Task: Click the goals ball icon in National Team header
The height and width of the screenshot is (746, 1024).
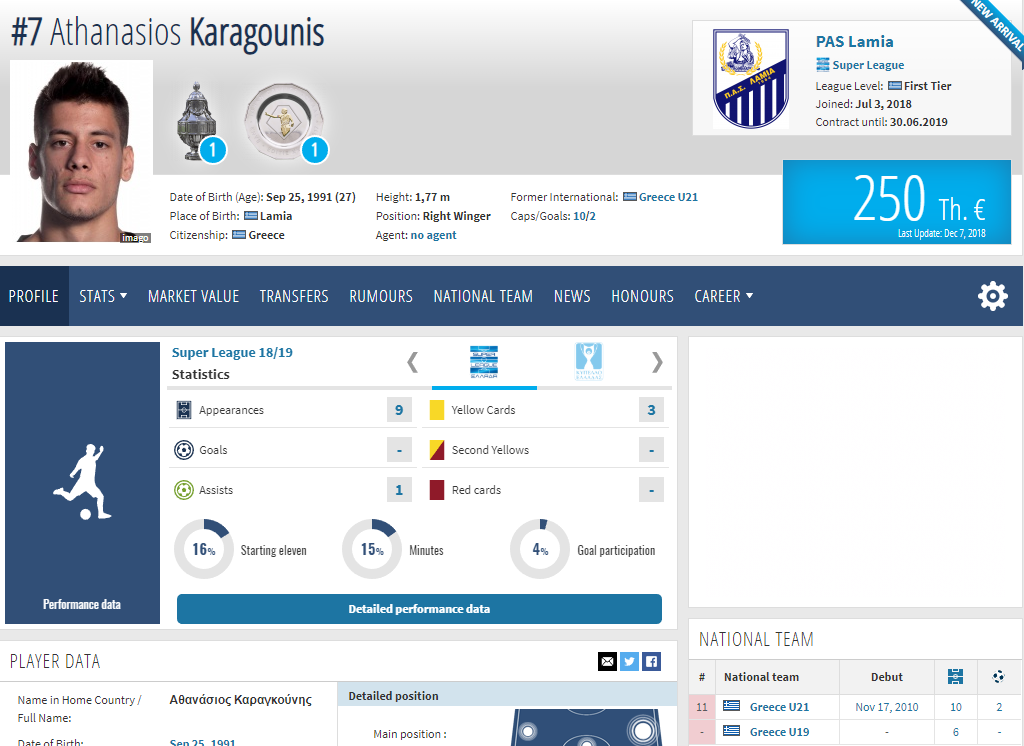Action: click(999, 677)
